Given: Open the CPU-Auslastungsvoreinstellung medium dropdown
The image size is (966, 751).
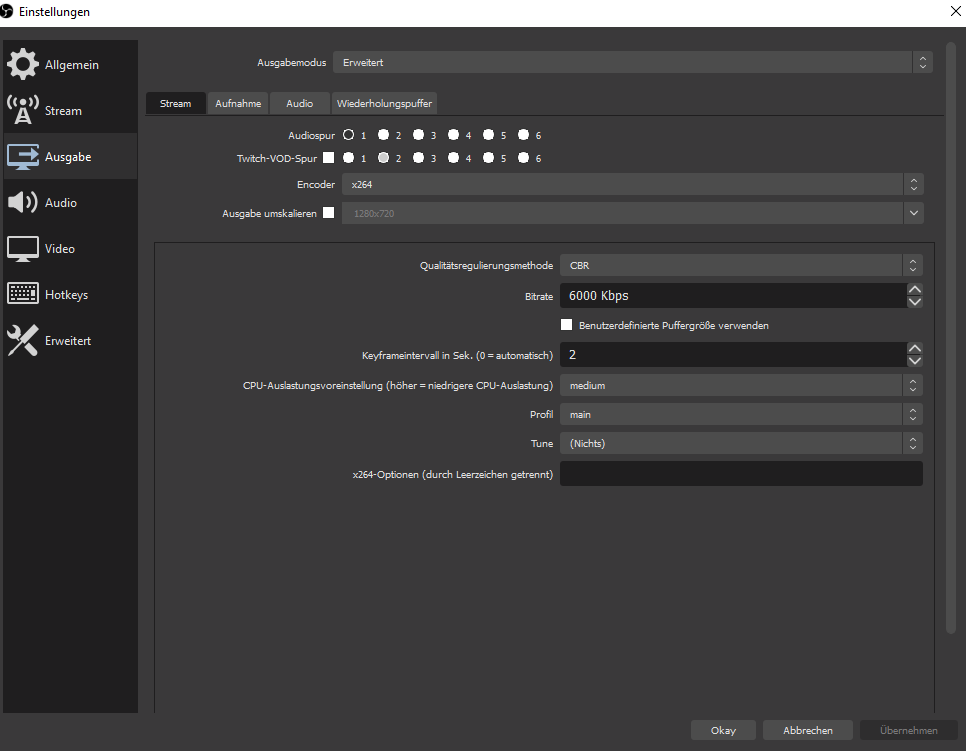Looking at the screenshot, I should [x=741, y=386].
